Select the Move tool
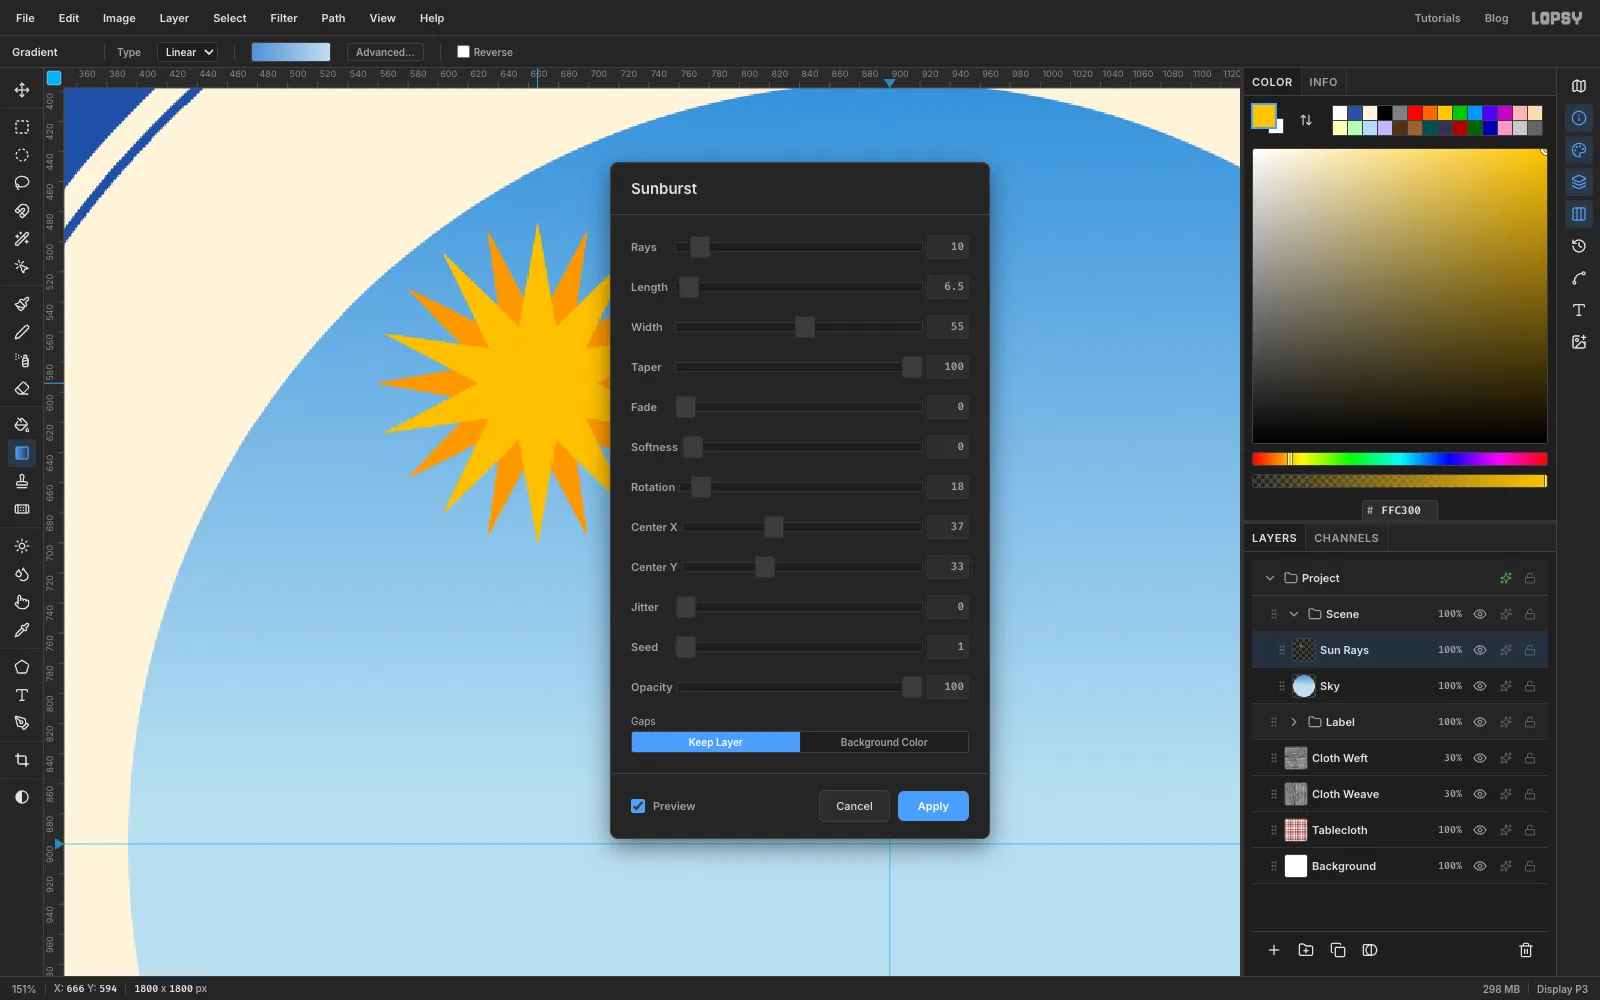 (22, 90)
